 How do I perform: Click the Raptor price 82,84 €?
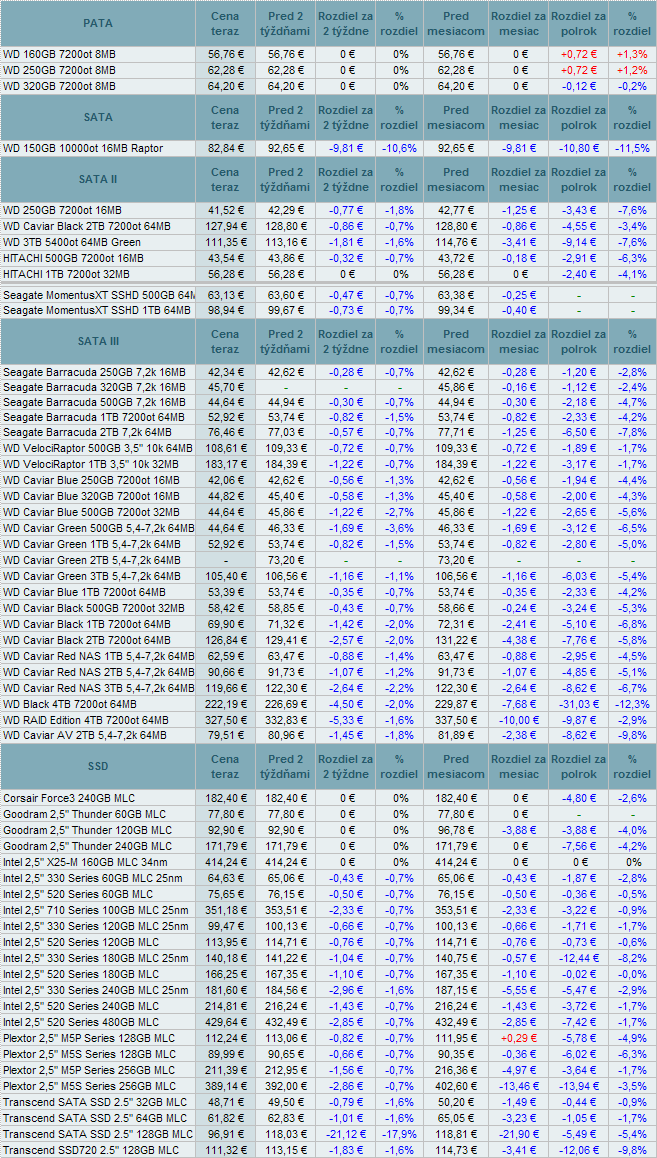pos(226,148)
